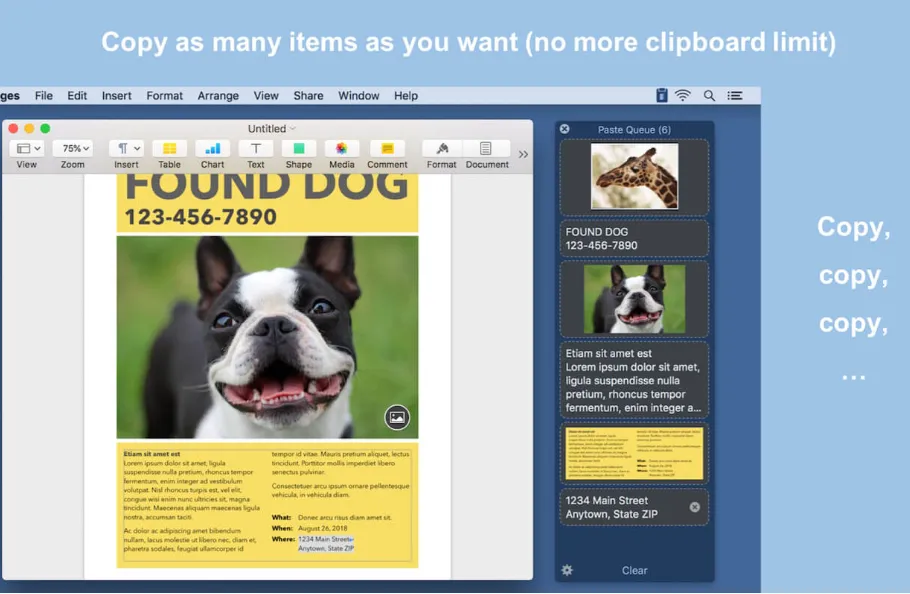Open the Format inspector
Screen dimensions: 910x594
[x=442, y=149]
